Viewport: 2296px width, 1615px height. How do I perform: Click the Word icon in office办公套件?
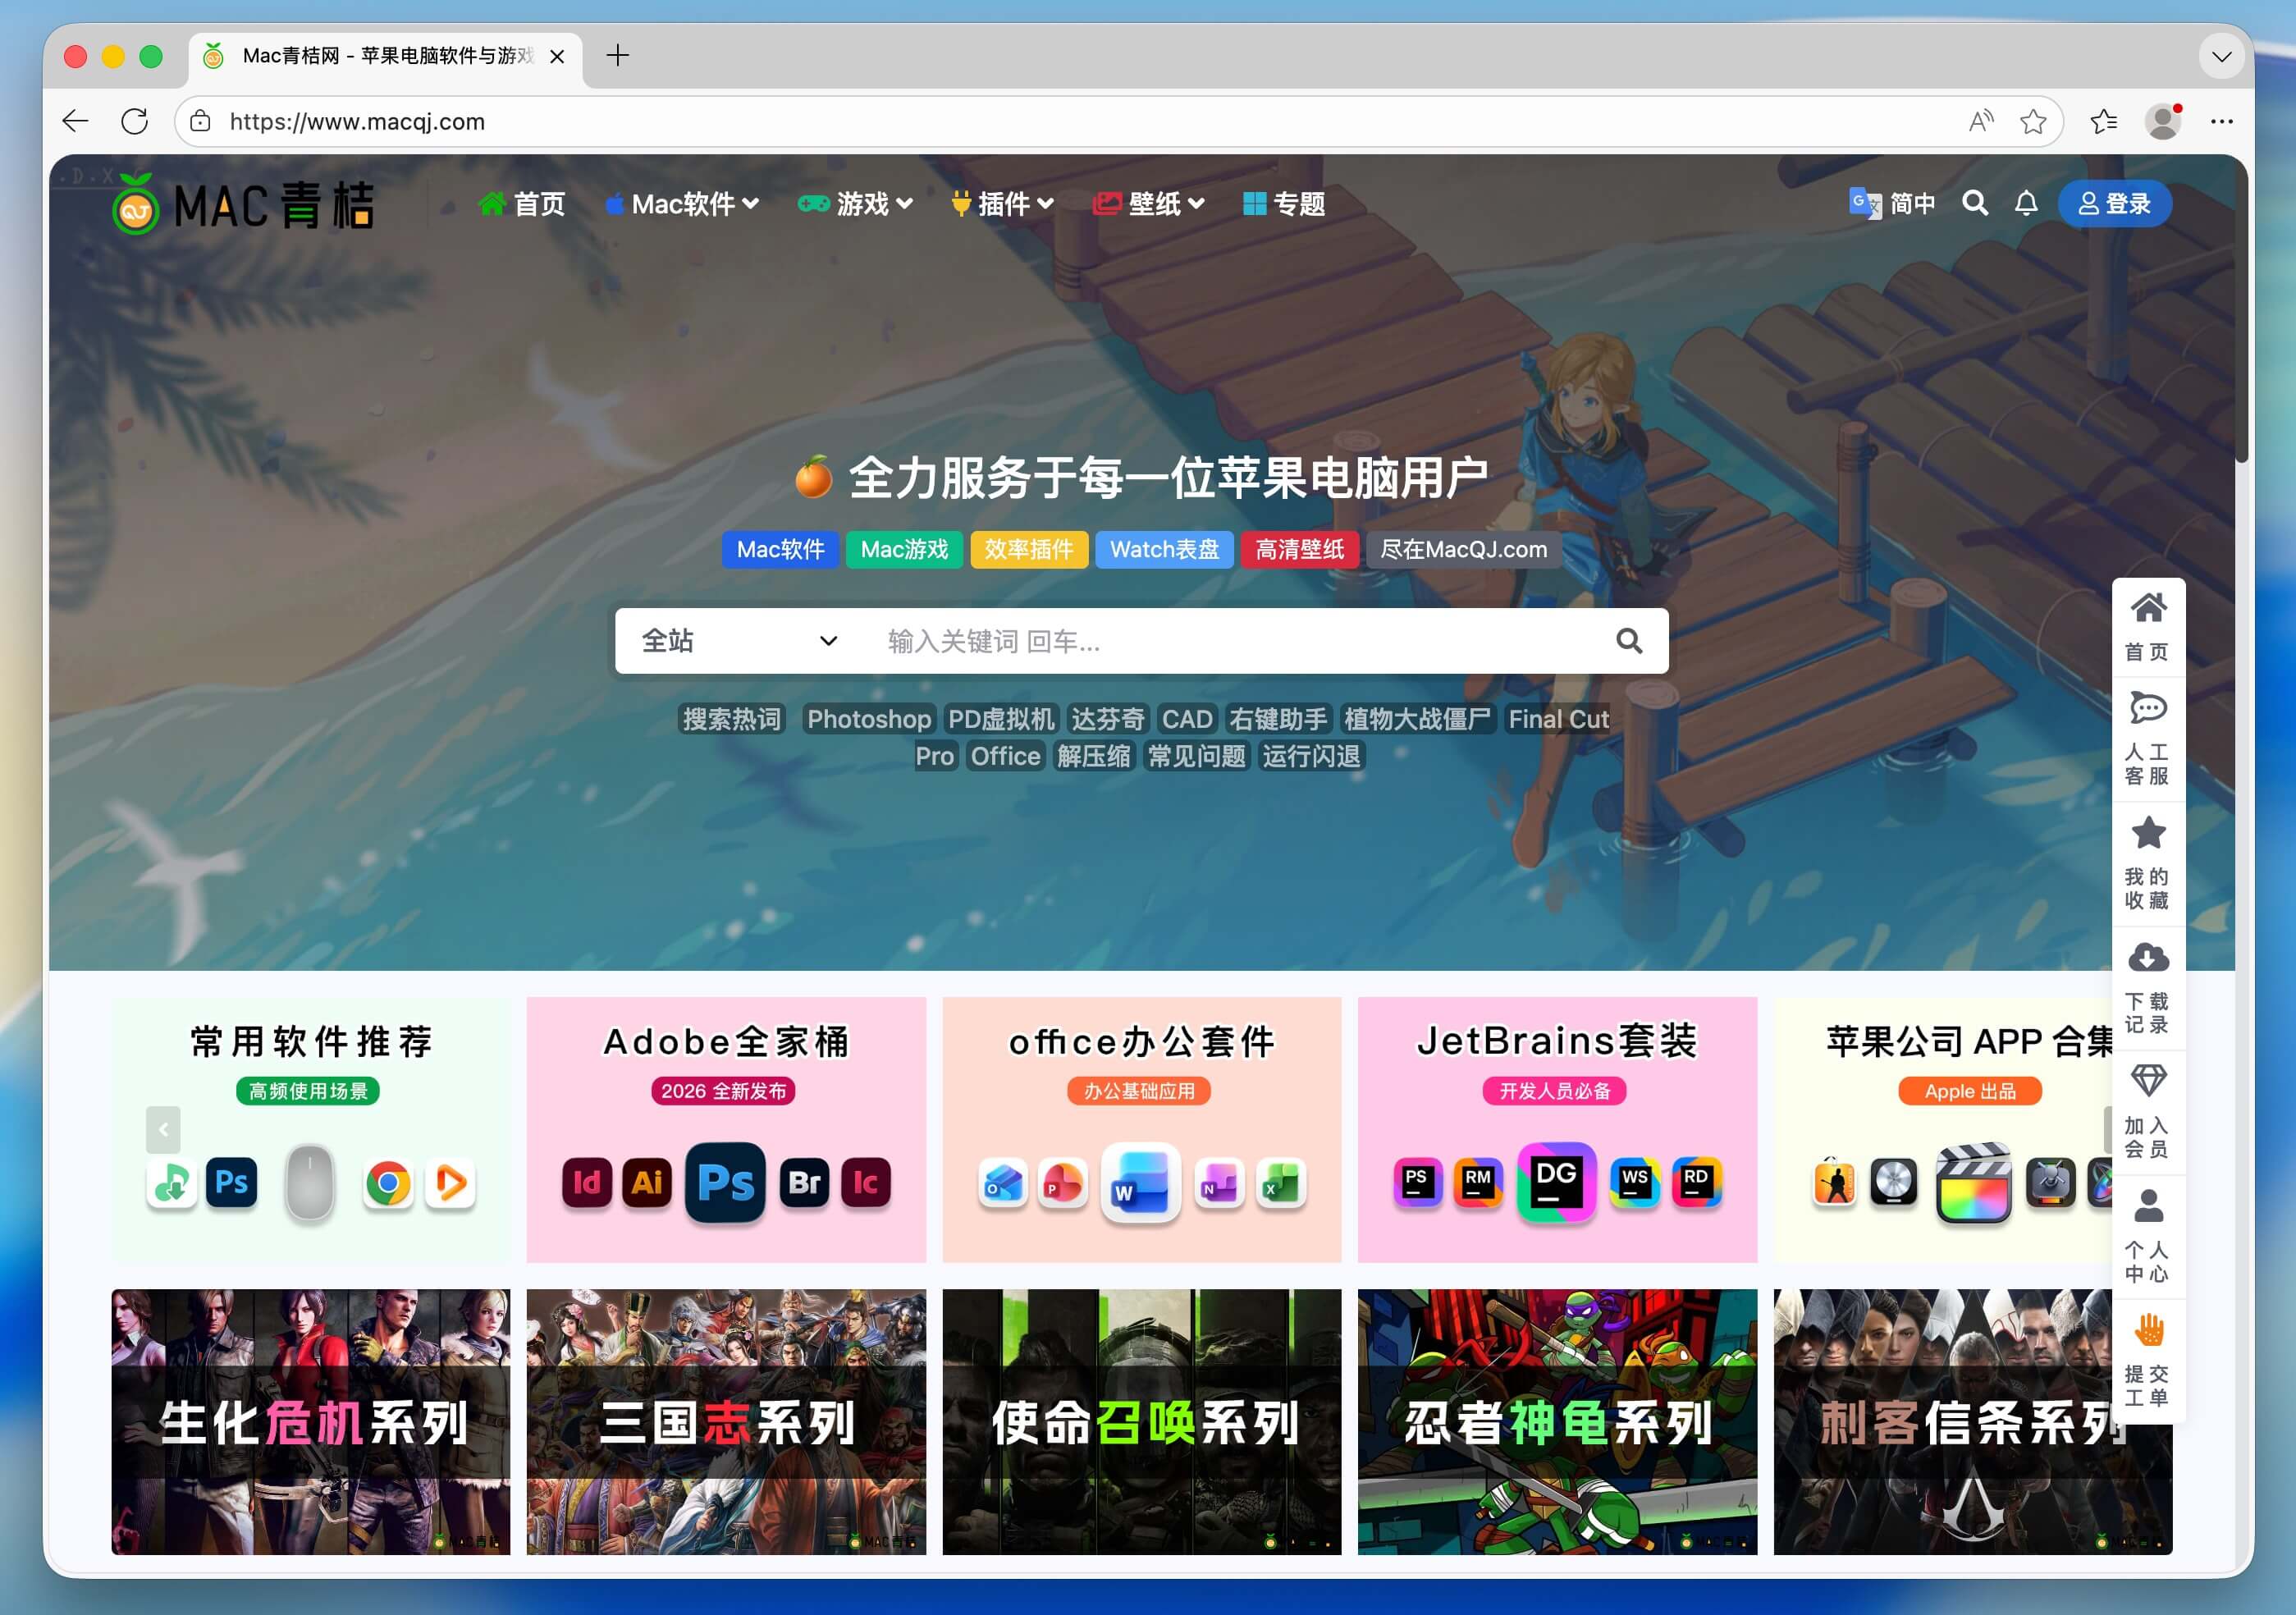tap(1140, 1183)
